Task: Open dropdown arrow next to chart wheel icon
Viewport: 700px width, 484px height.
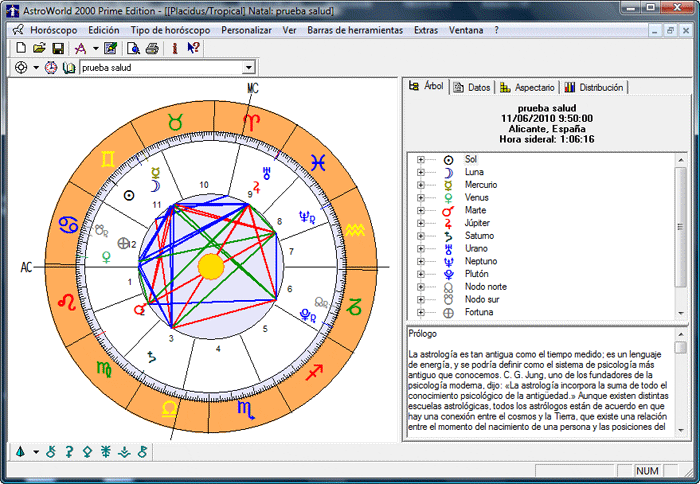Action: tap(36, 68)
